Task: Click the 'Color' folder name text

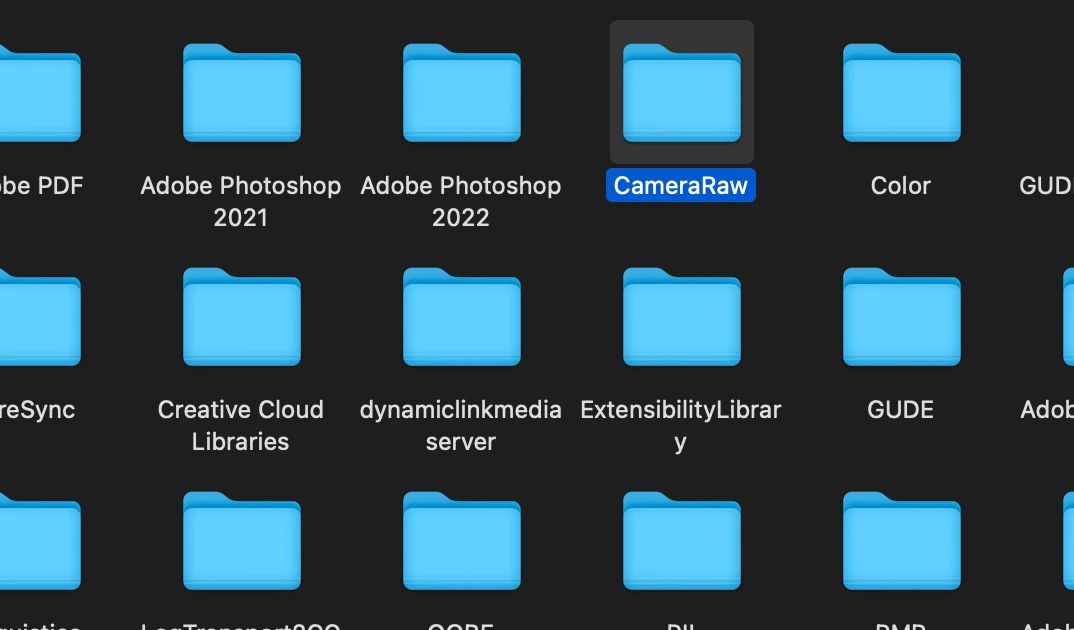Action: tap(901, 186)
